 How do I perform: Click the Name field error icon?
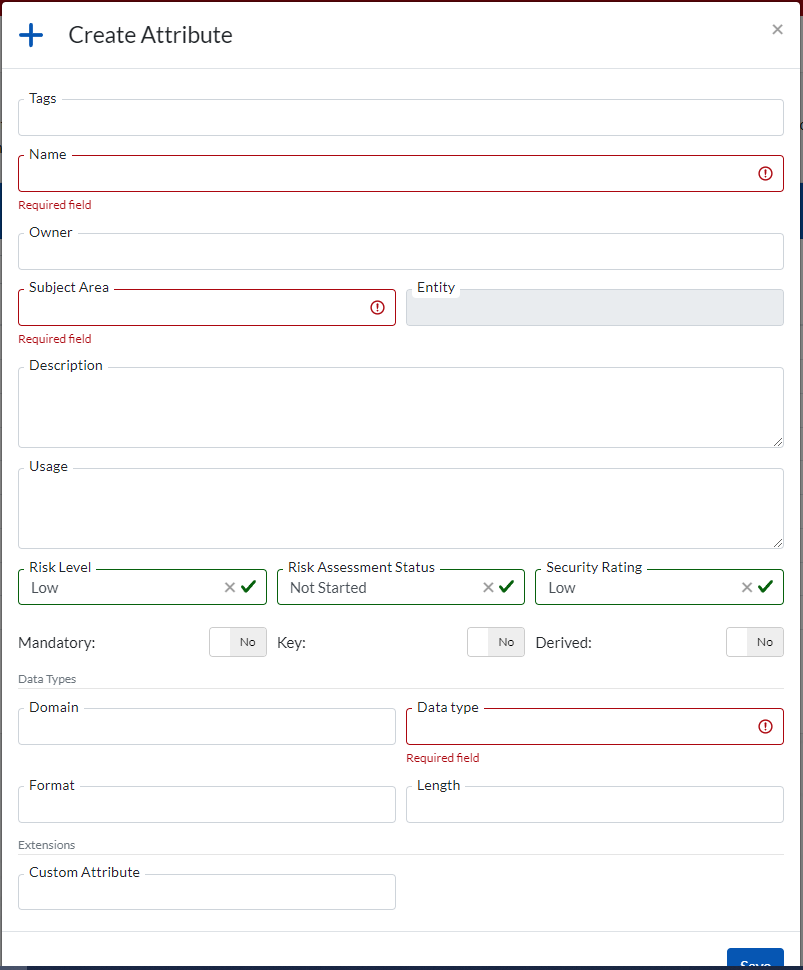766,173
